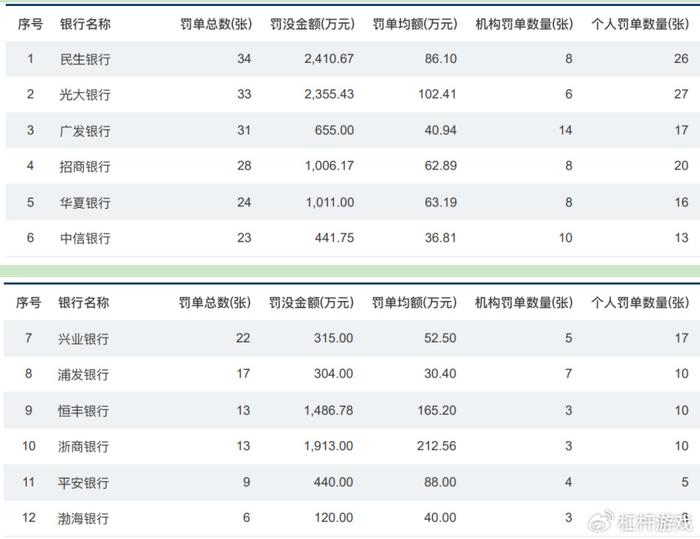The image size is (700, 539).
Task: Select personal tickets 26 for 民生银行
Action: point(681,58)
